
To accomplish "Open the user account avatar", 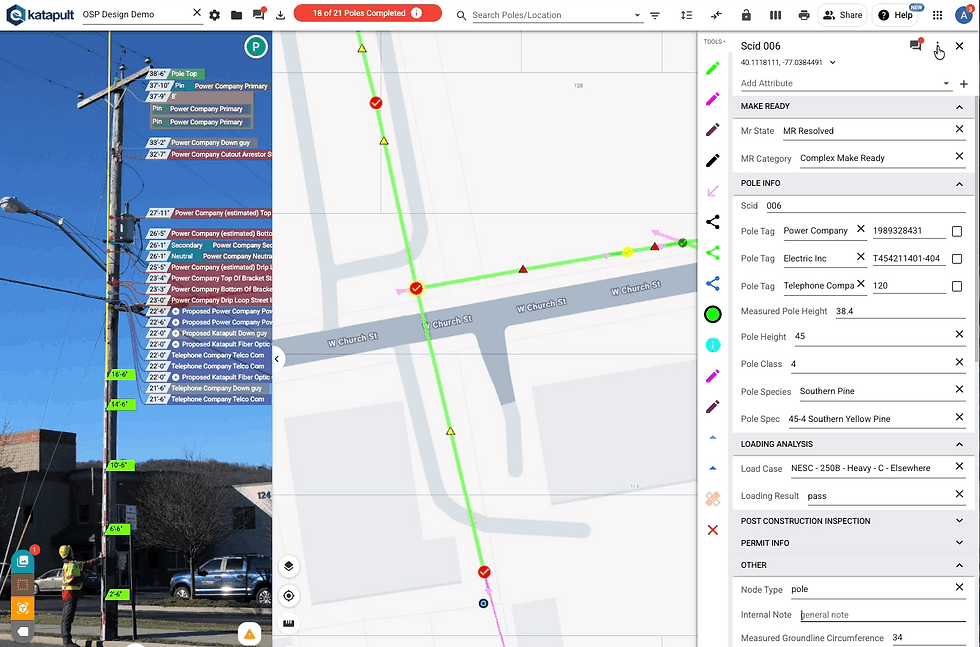I will (x=964, y=15).
